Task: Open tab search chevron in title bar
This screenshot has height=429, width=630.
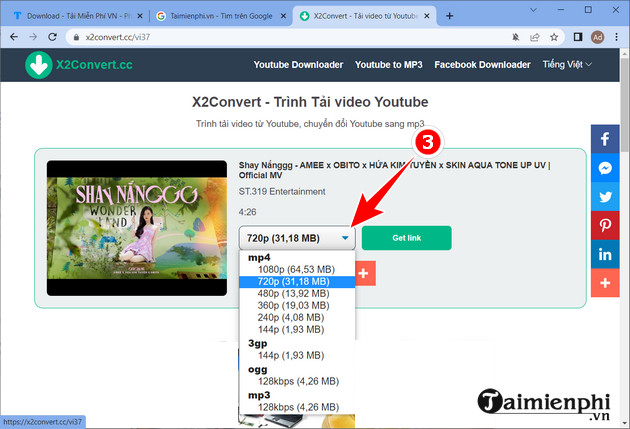Action: click(533, 10)
